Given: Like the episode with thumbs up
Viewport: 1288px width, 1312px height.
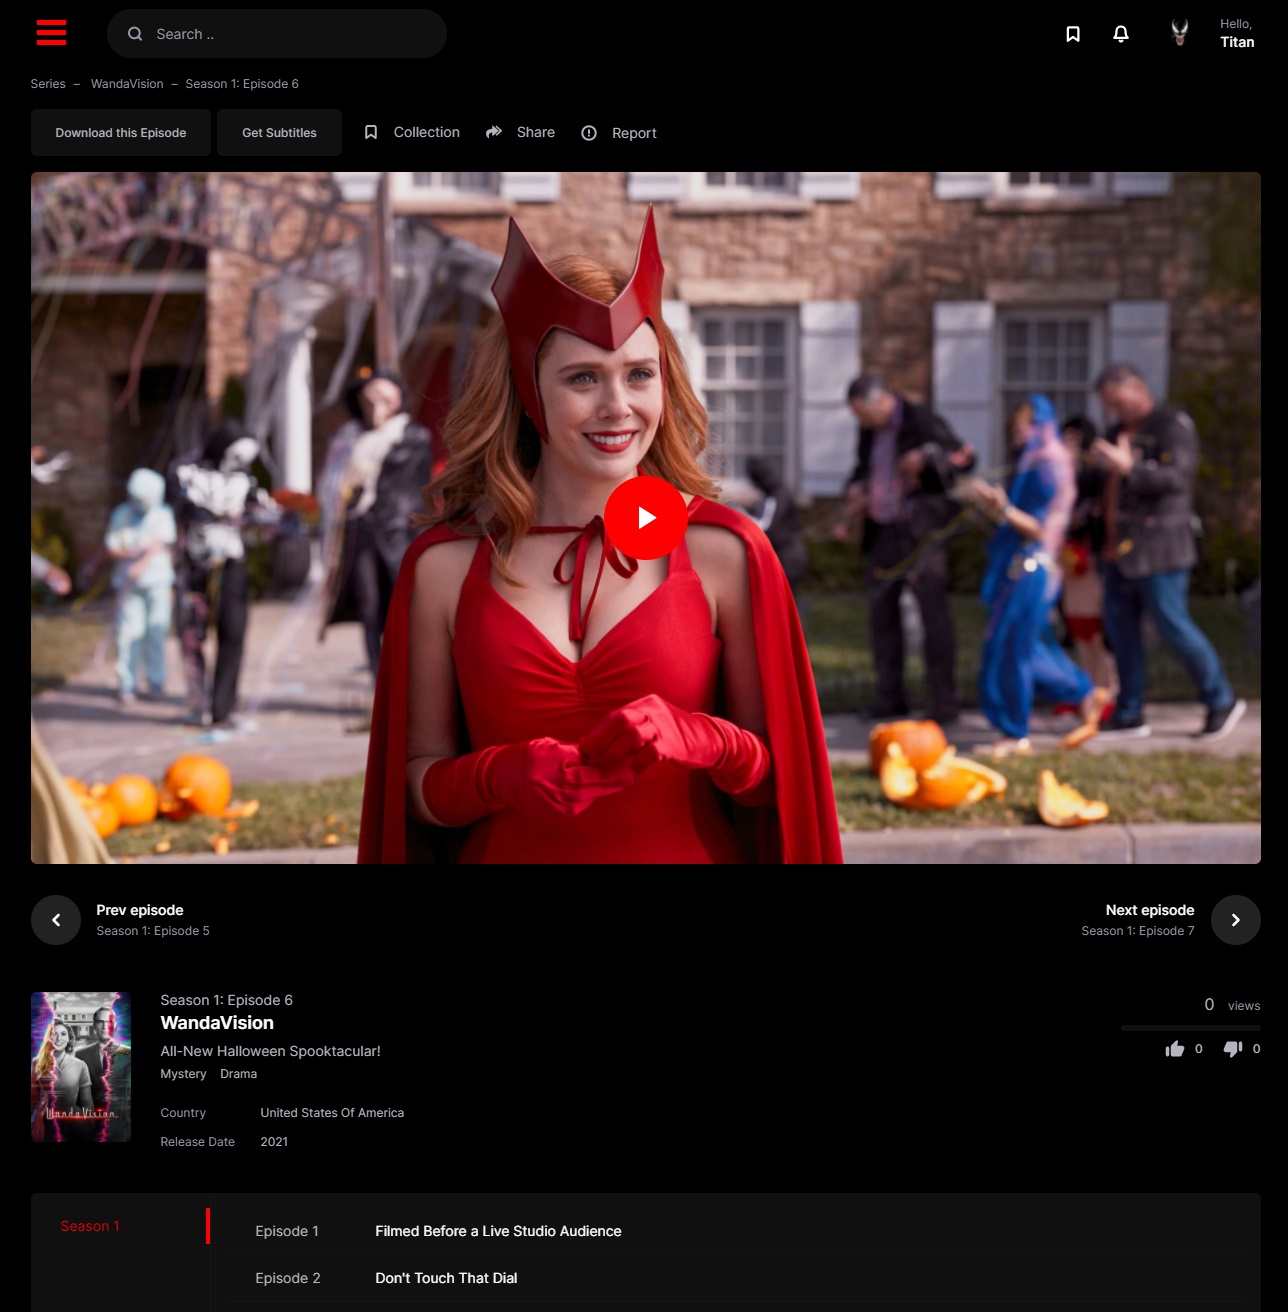Looking at the screenshot, I should click(1175, 1049).
